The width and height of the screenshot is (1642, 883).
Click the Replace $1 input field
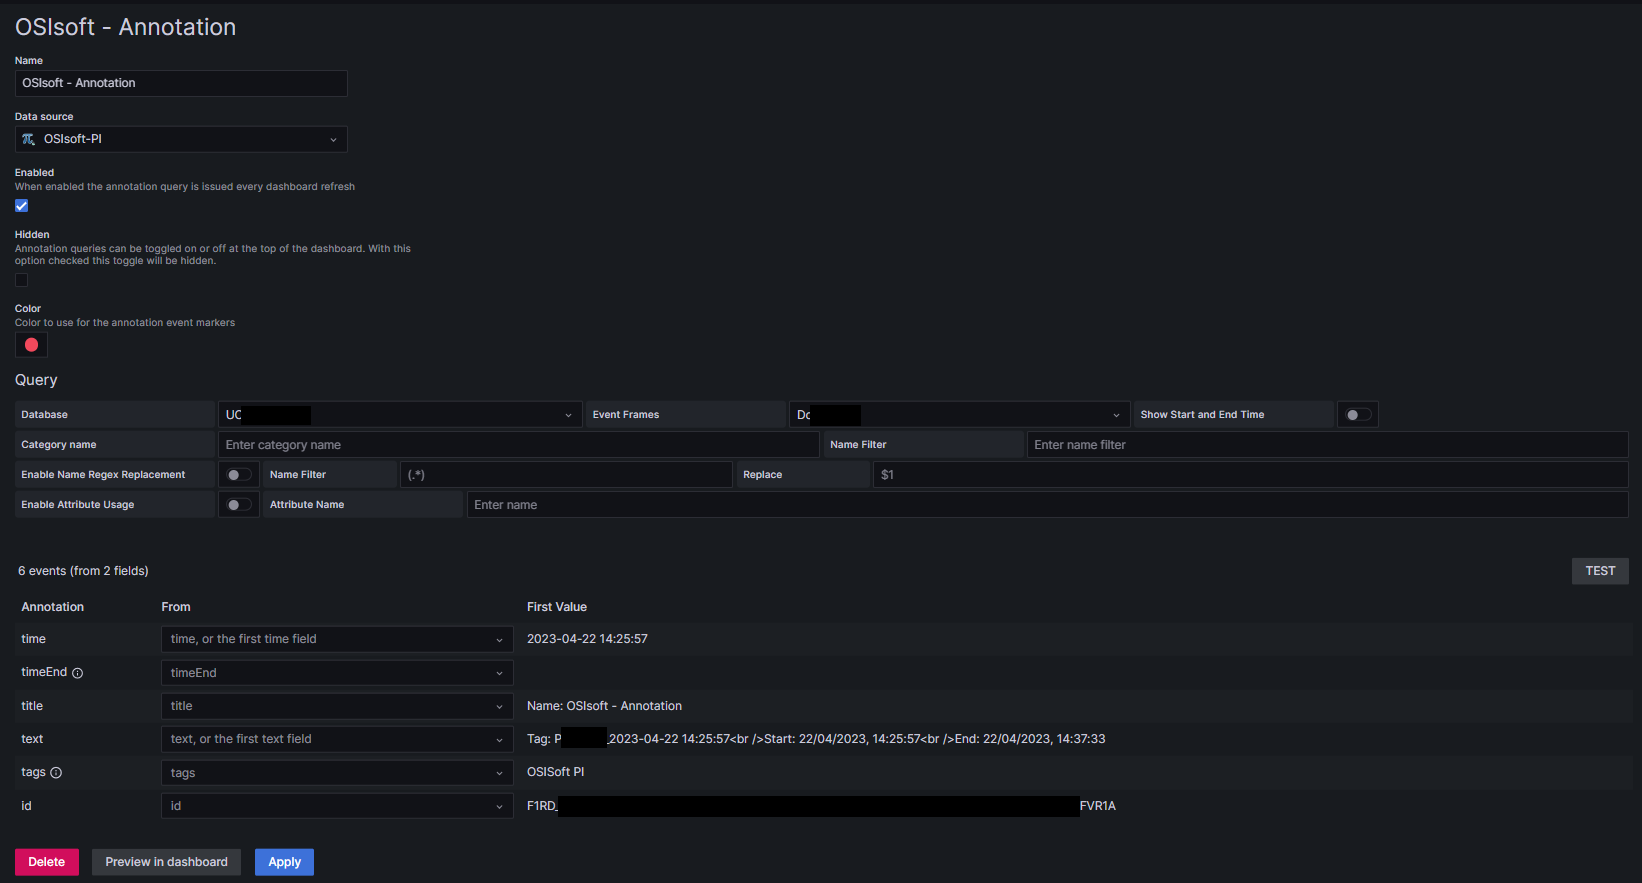click(x=1250, y=475)
